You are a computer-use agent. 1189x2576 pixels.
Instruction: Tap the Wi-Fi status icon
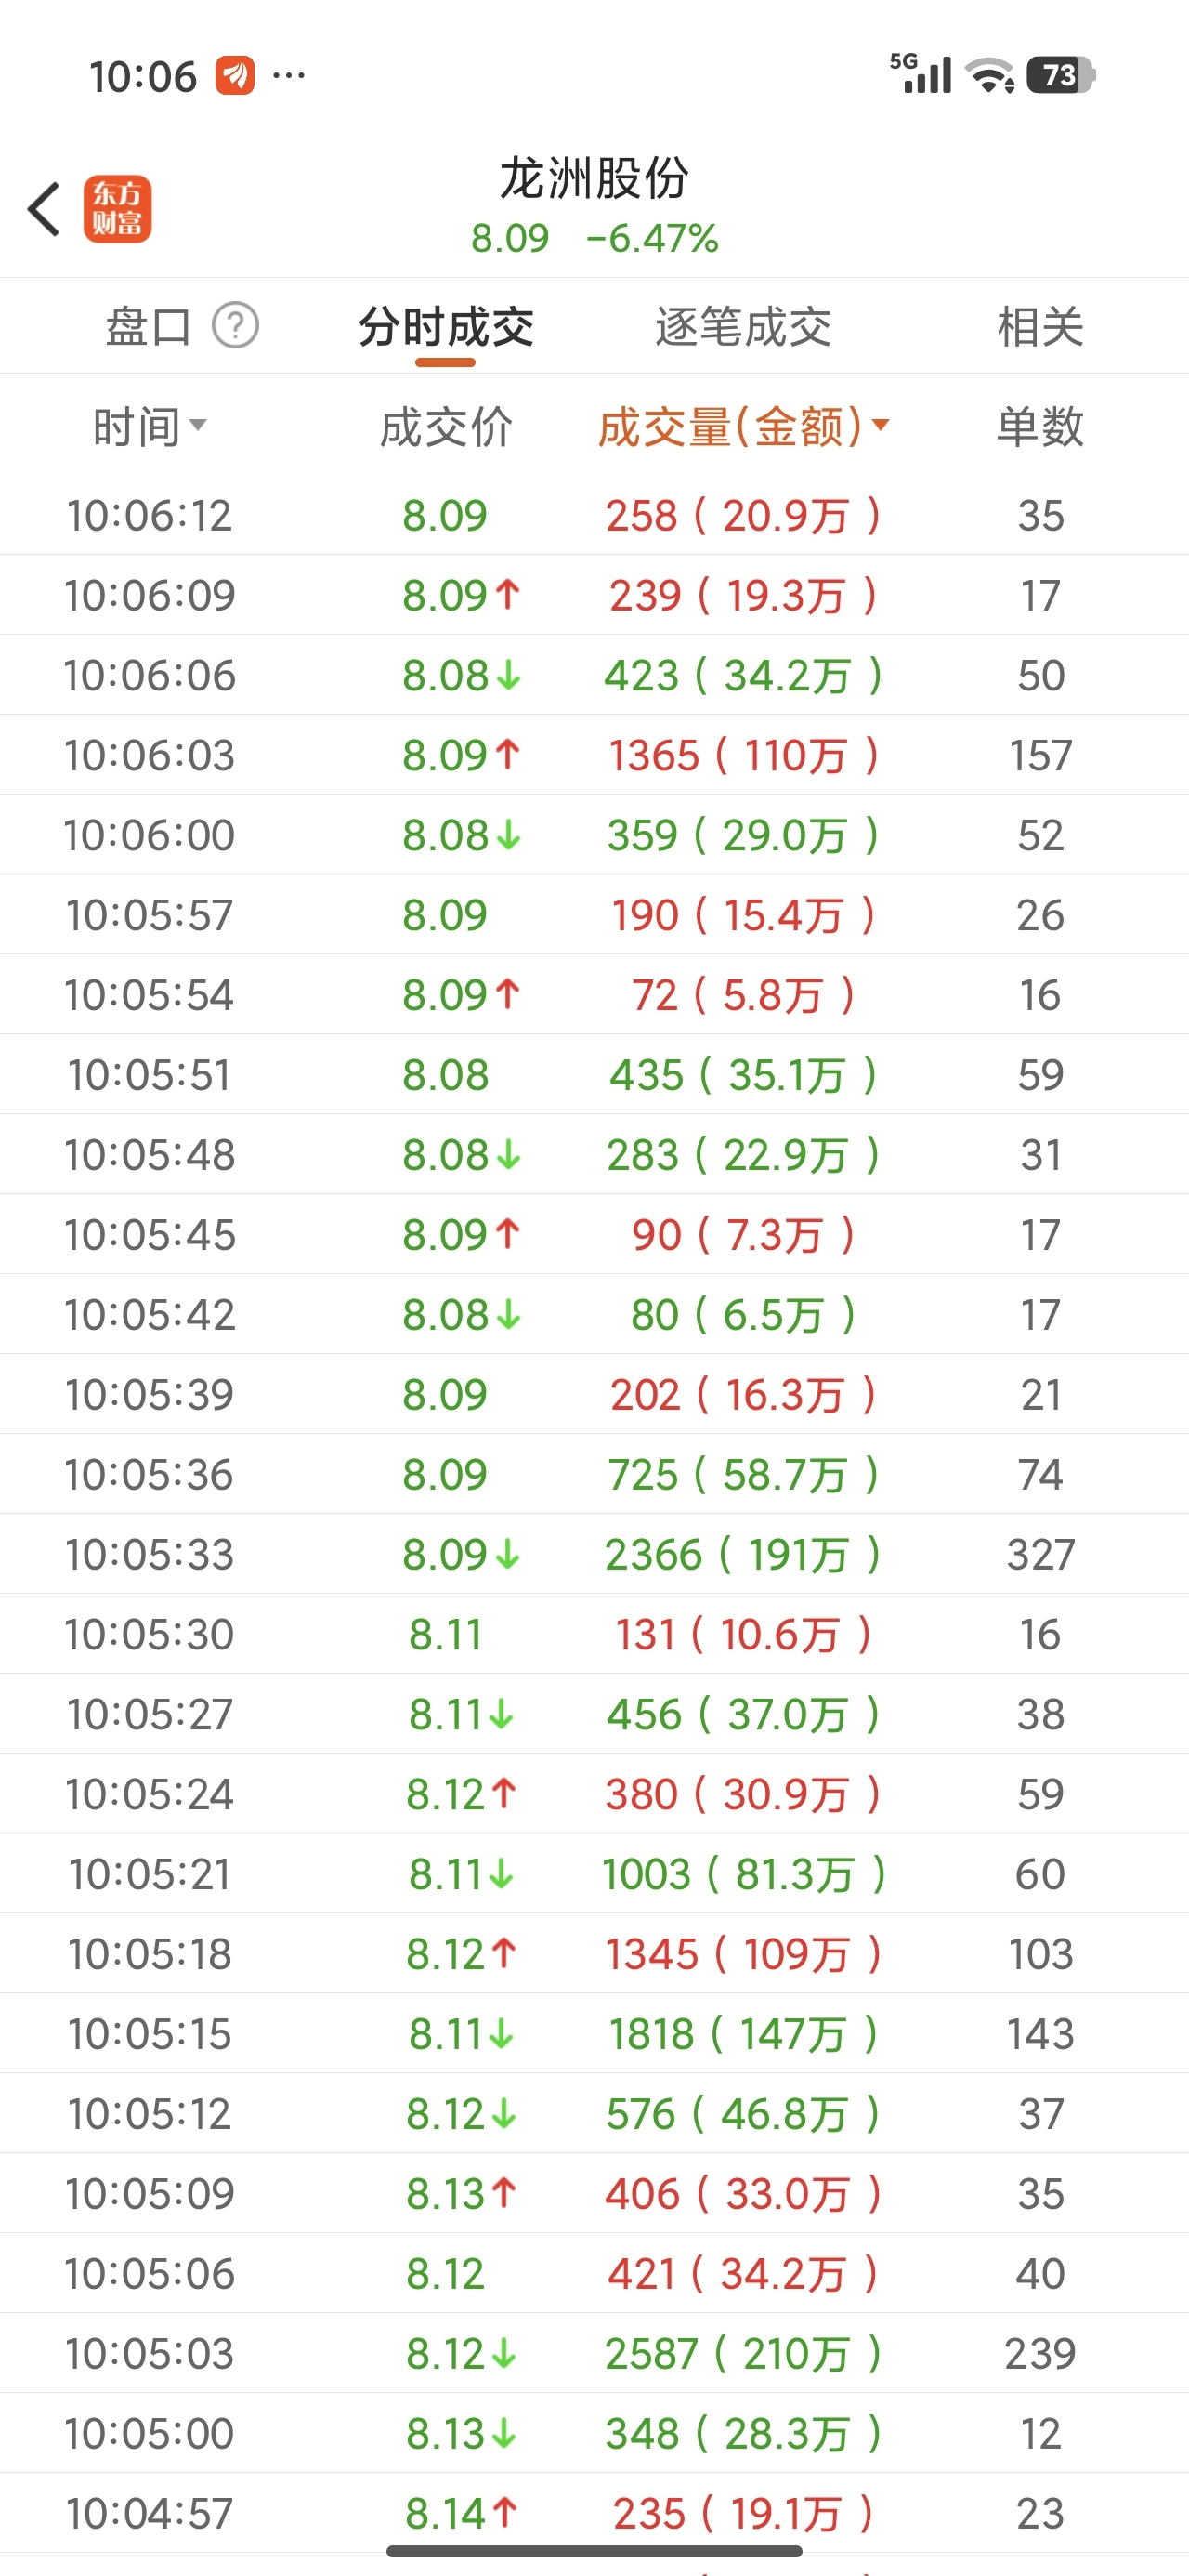(990, 76)
